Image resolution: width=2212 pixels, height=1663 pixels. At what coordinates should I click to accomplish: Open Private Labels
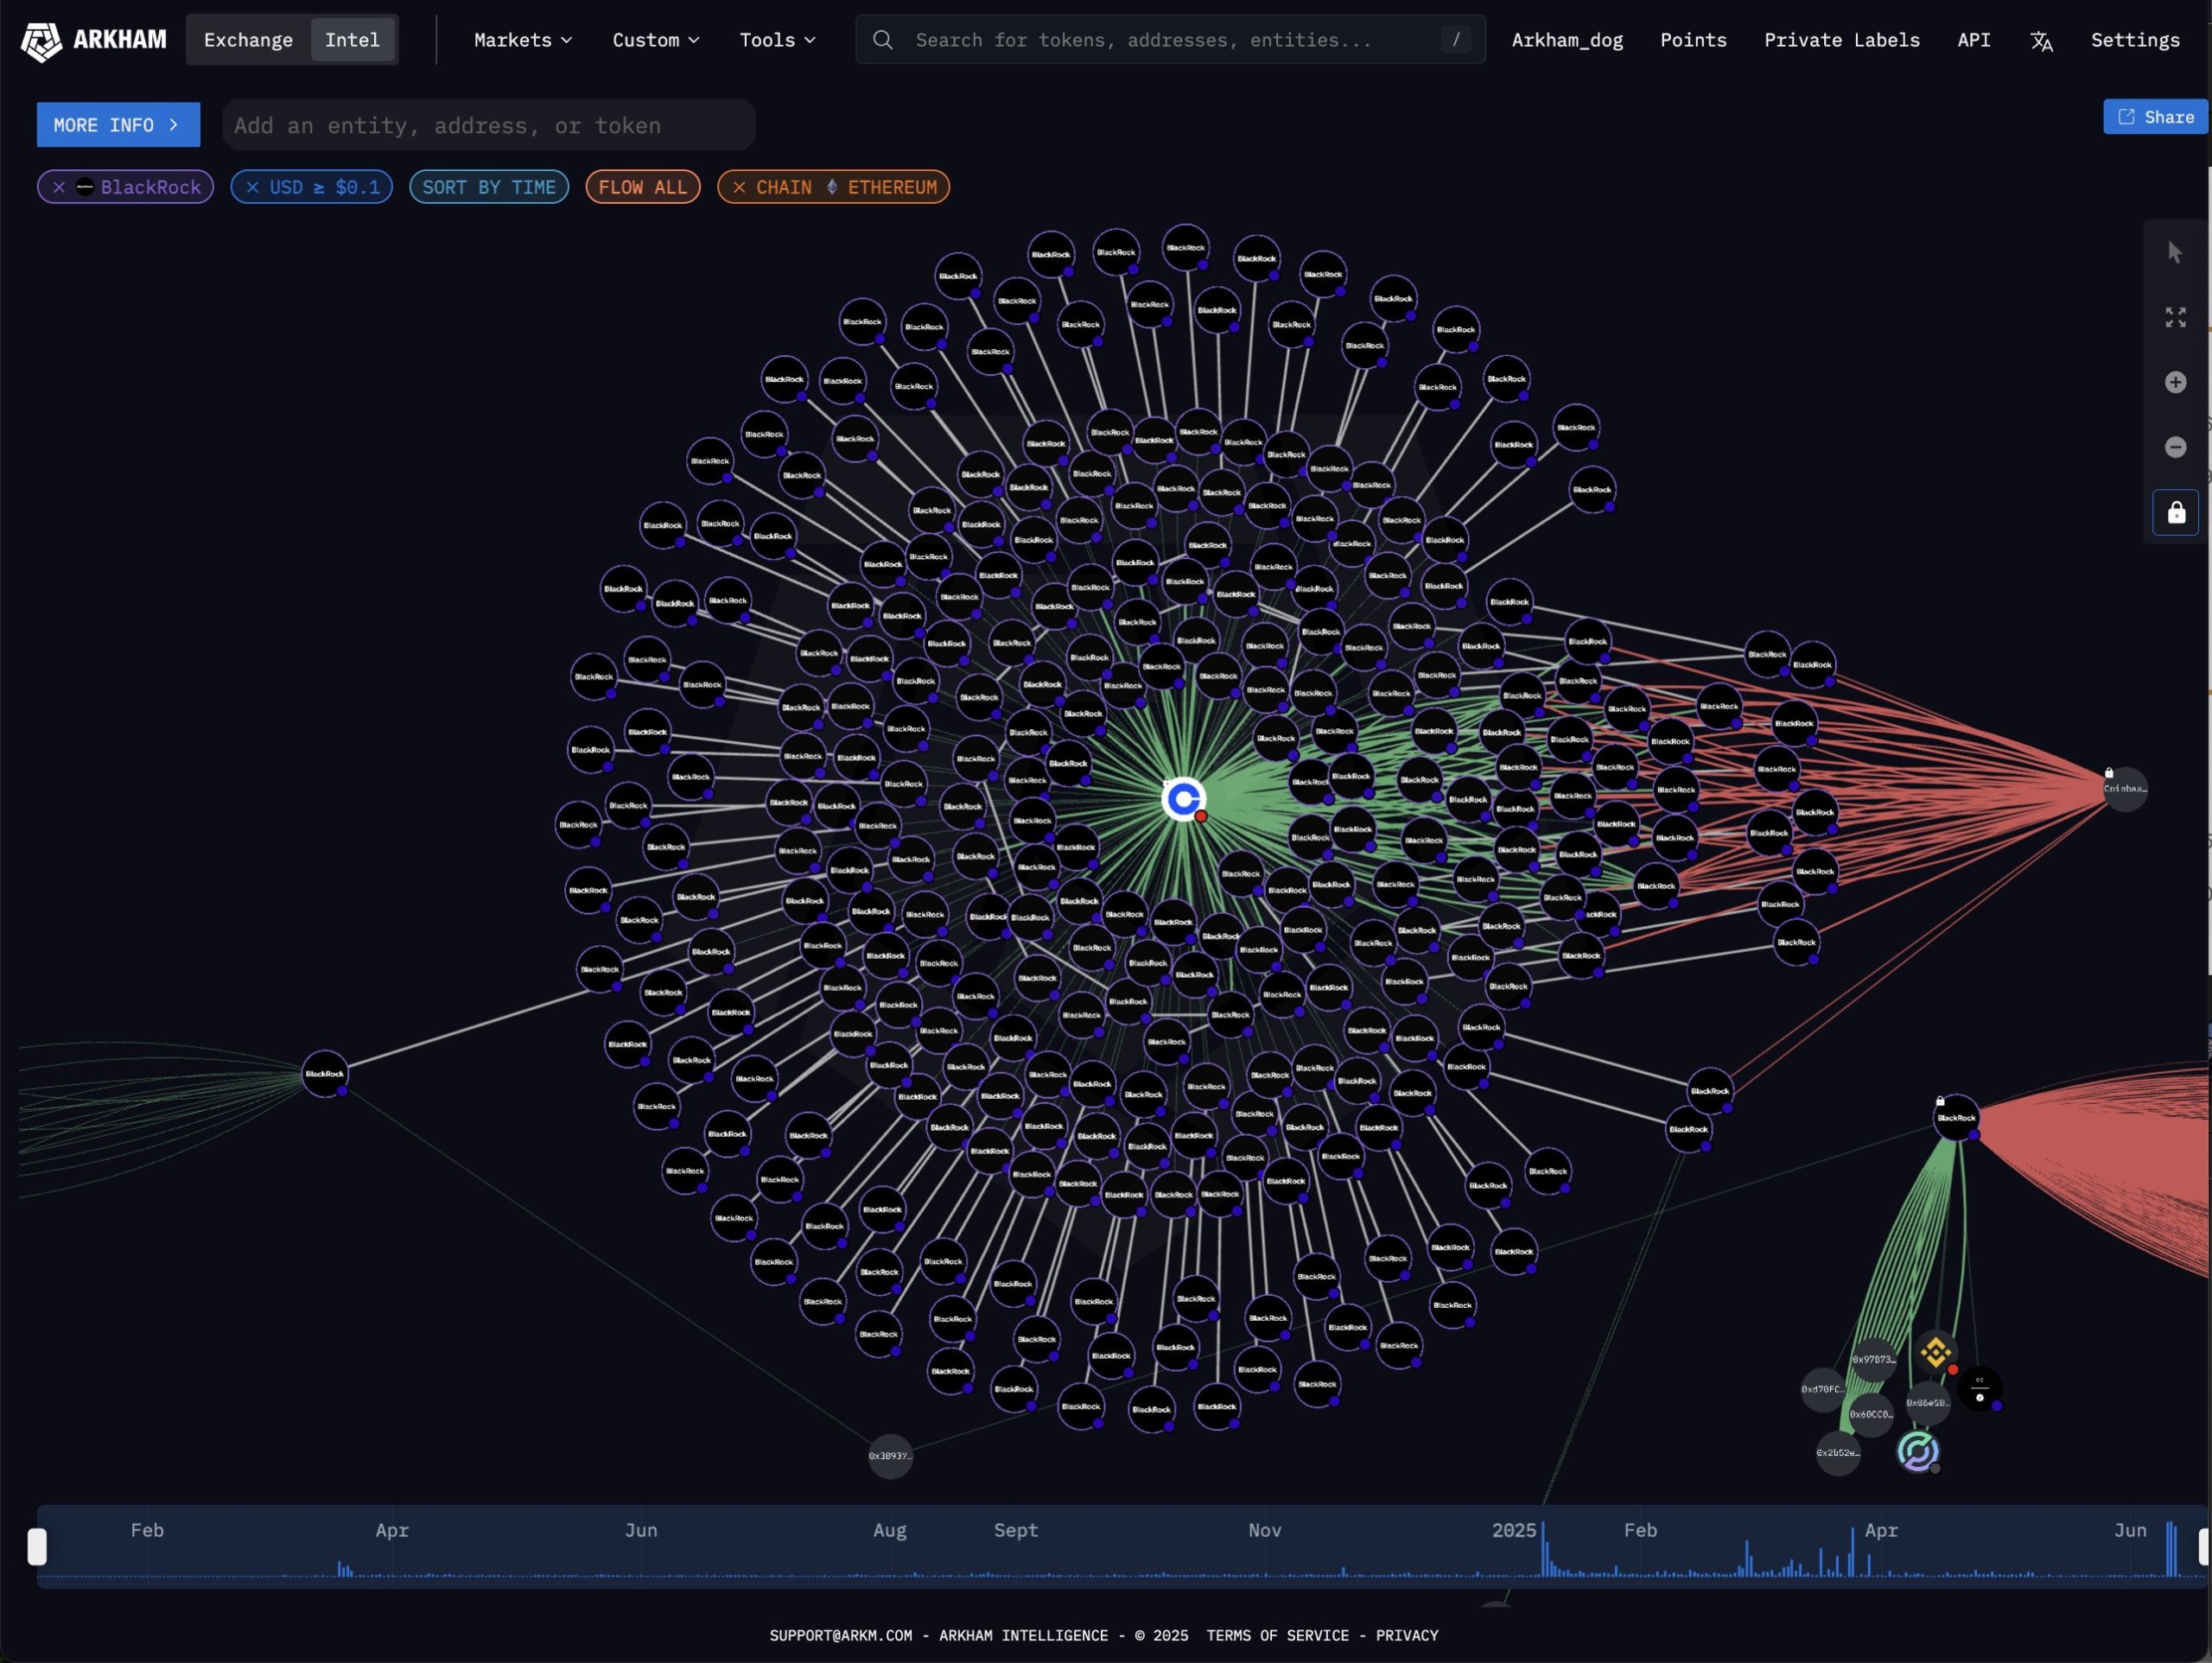pos(1841,40)
